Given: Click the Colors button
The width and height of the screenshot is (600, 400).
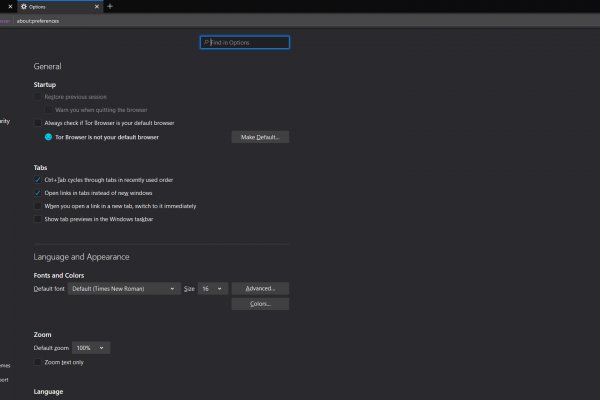Looking at the screenshot, I should coord(260,304).
